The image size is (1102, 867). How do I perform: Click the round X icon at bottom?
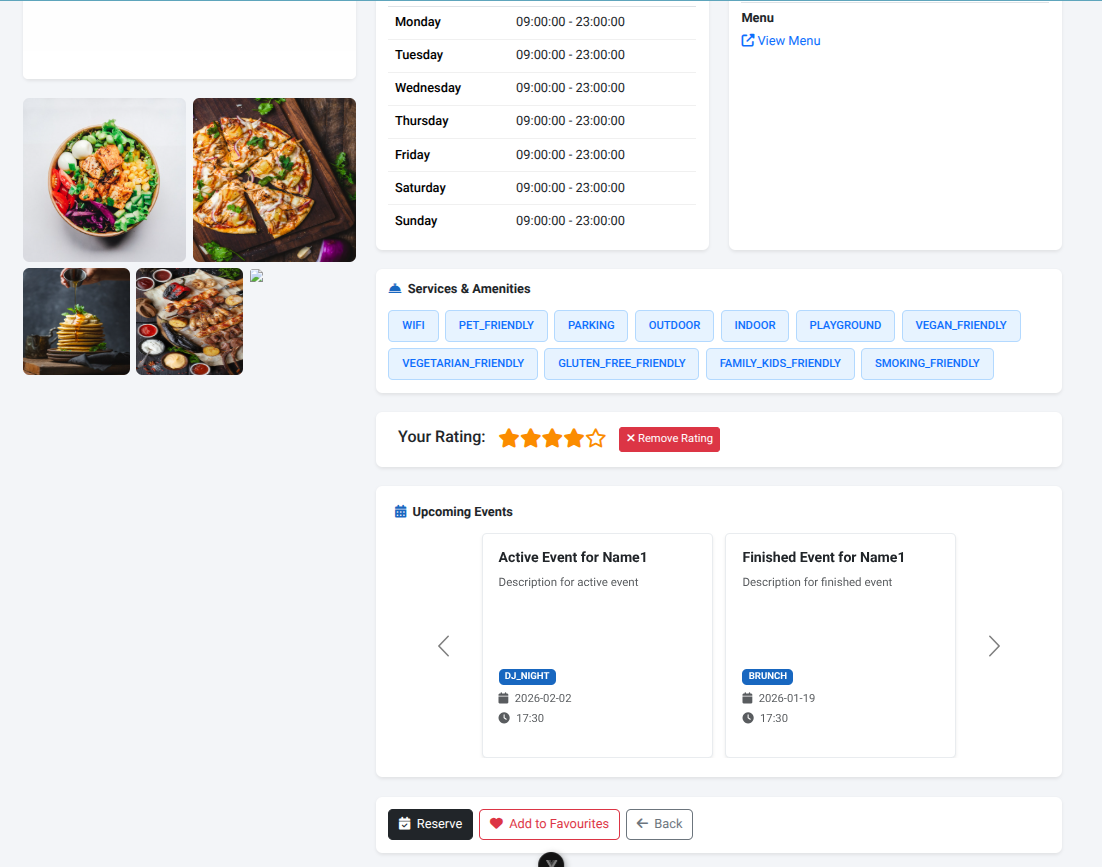551,860
